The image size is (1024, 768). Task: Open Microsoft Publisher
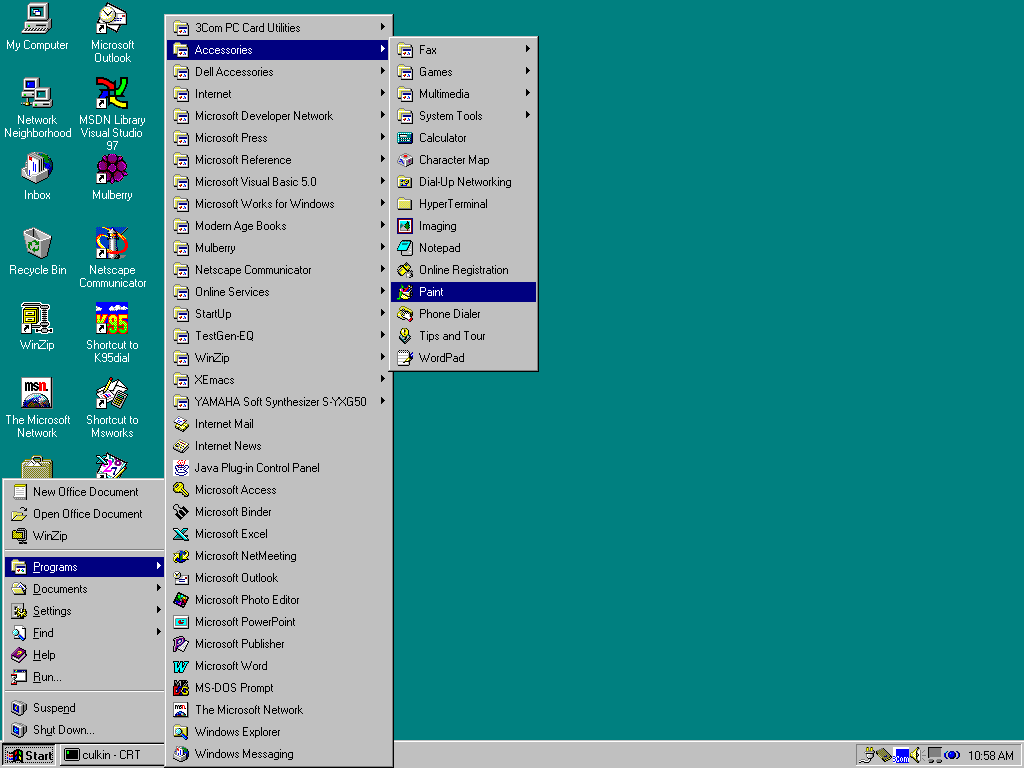click(279, 644)
